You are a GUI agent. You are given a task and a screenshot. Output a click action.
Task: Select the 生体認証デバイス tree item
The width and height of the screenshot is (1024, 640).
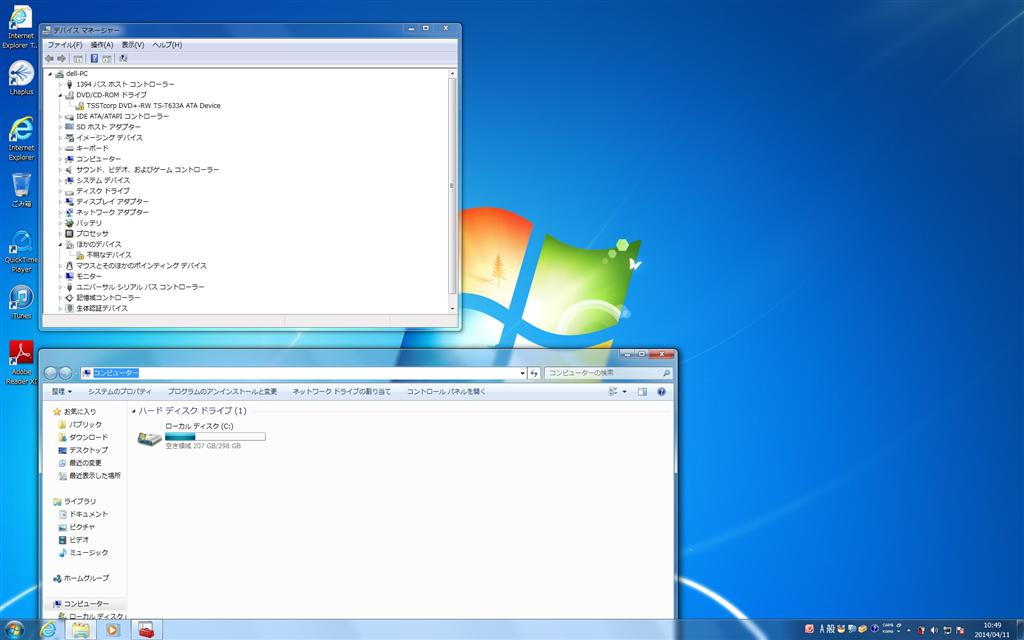coord(102,308)
